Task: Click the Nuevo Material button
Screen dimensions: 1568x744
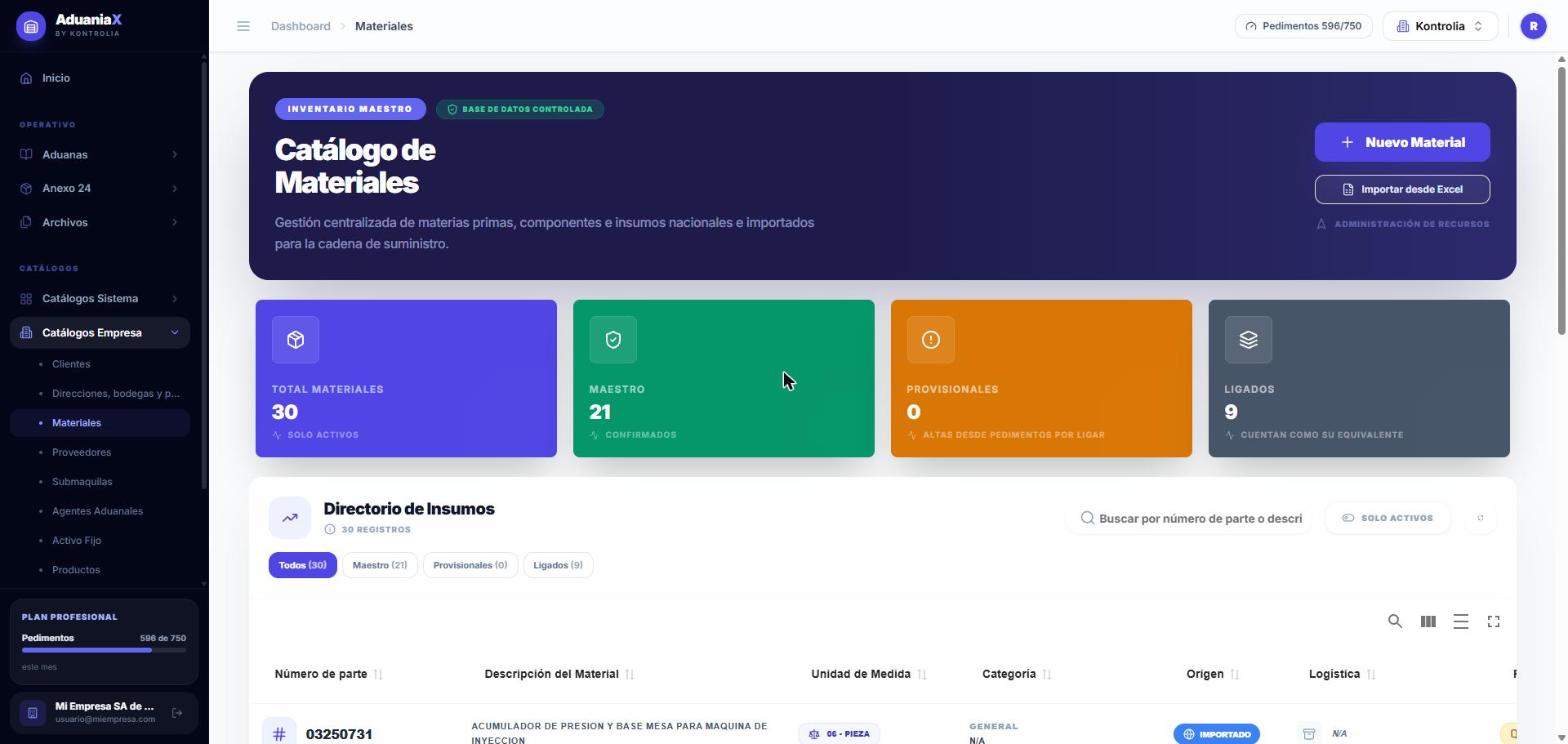Action: click(x=1402, y=142)
